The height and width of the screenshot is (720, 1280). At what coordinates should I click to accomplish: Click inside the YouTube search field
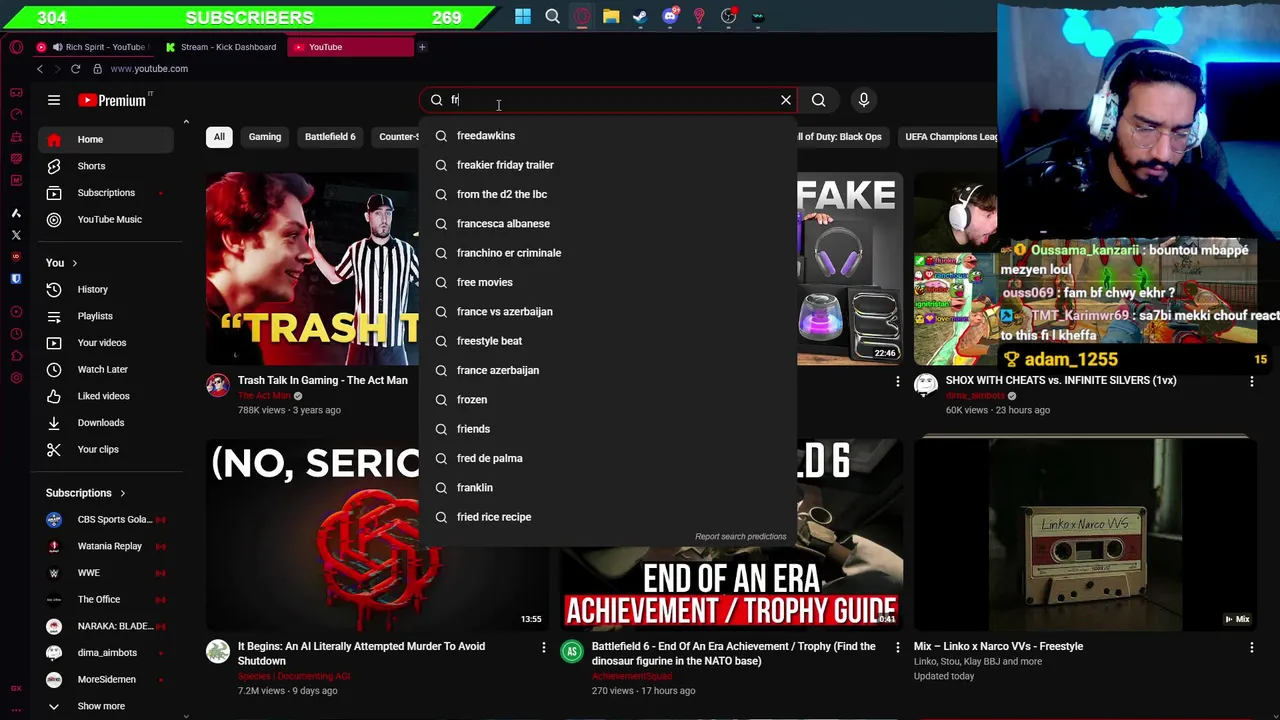(610, 100)
